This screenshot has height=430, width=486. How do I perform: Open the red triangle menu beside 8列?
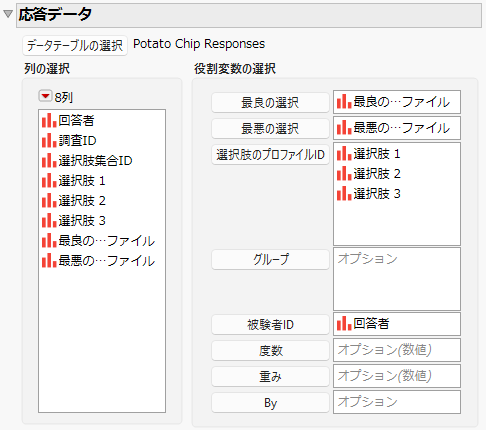pyautogui.click(x=45, y=96)
